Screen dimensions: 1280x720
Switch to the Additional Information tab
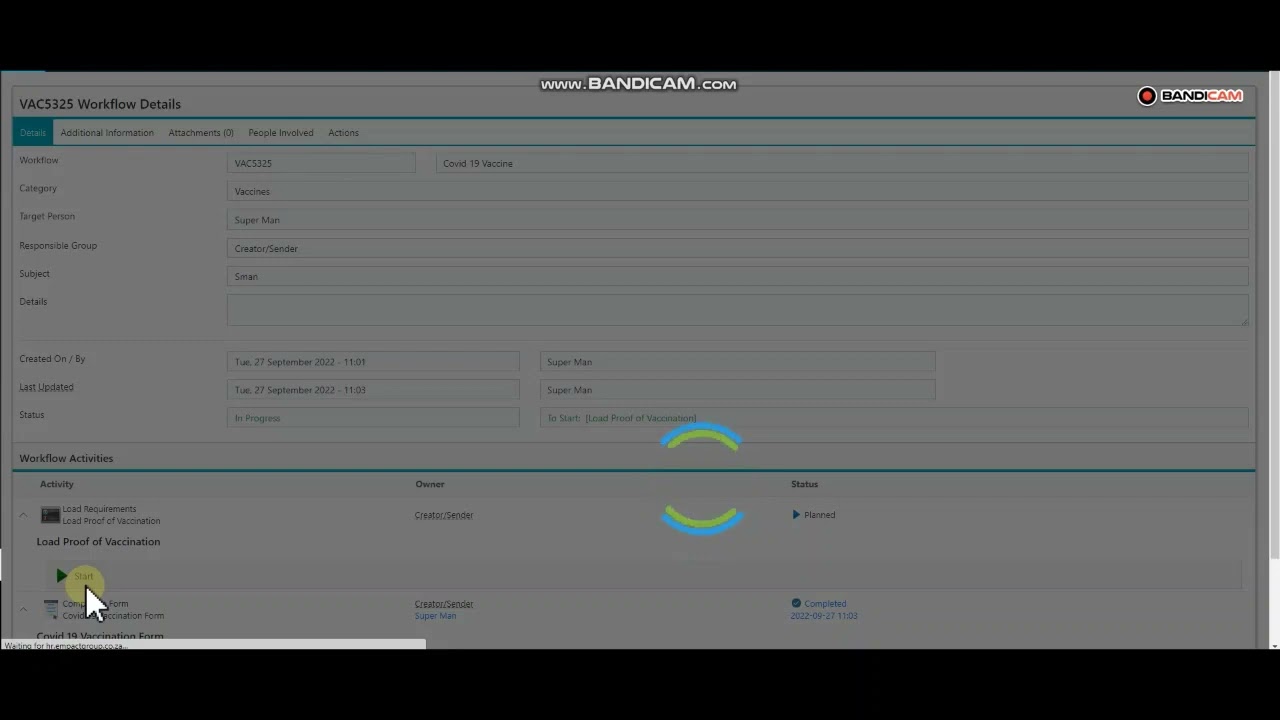107,132
